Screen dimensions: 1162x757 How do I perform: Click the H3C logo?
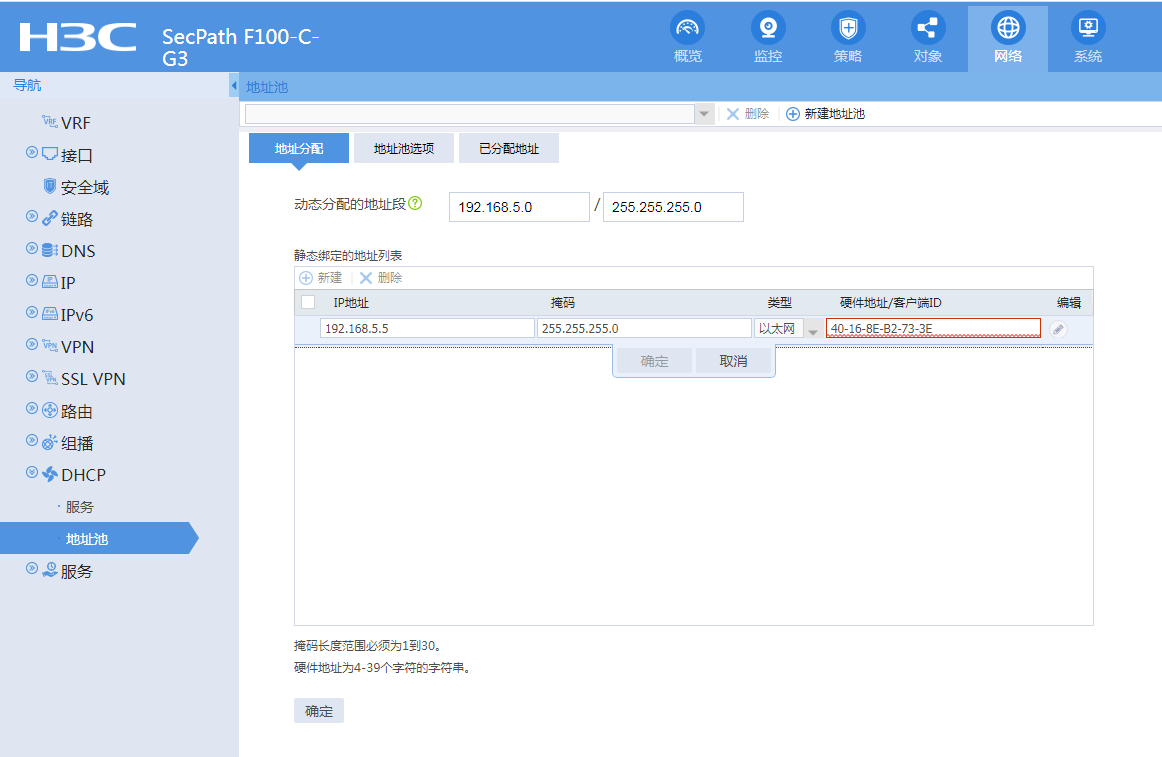(x=78, y=37)
